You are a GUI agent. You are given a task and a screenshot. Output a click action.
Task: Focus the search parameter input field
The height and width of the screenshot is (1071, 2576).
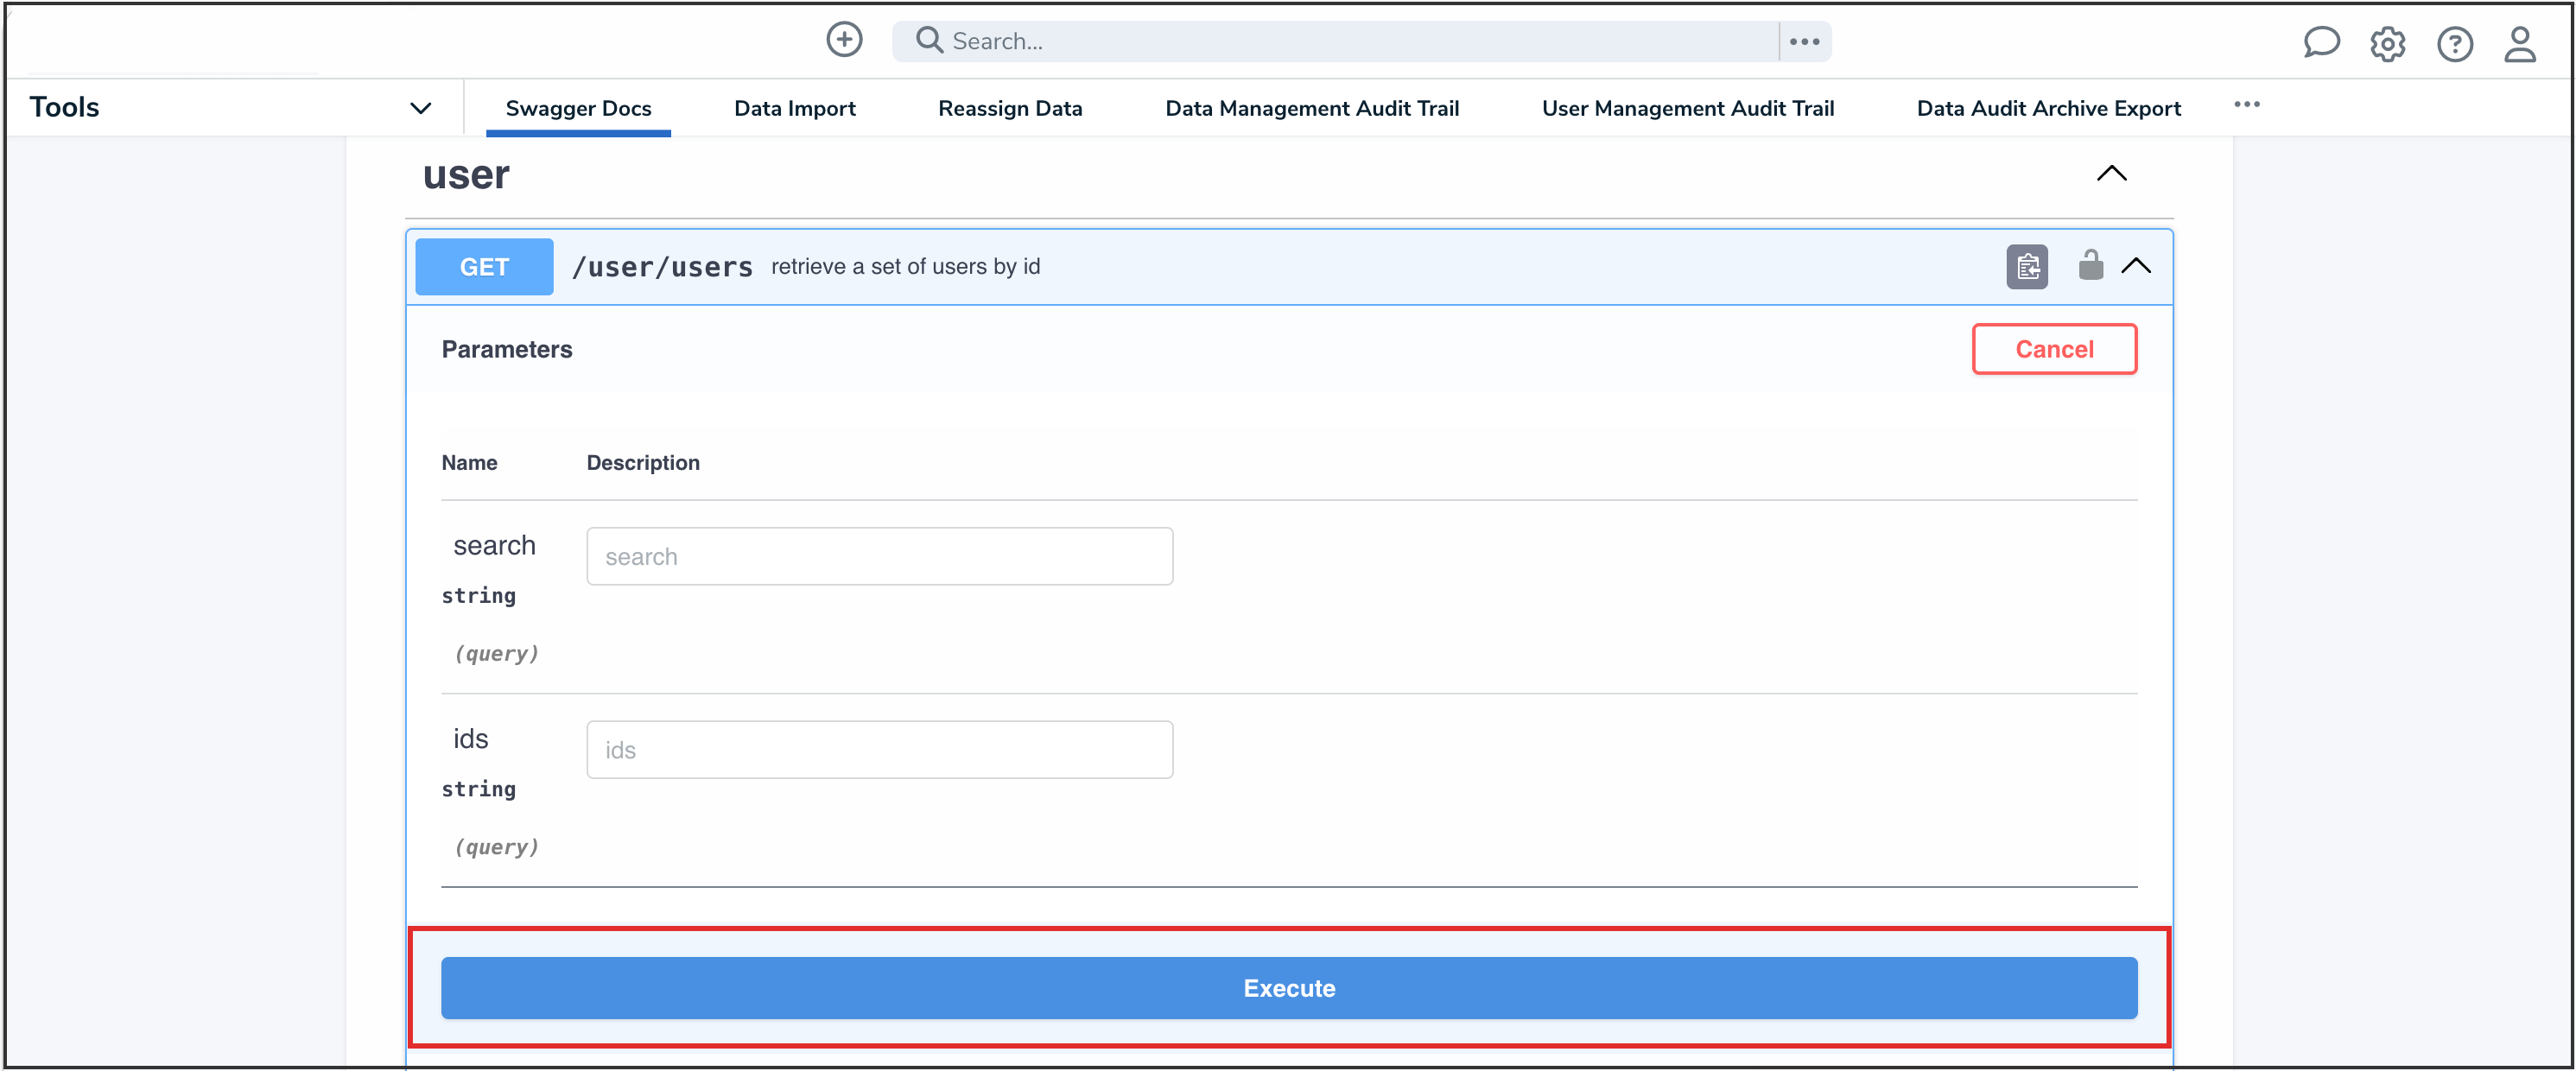coord(879,556)
